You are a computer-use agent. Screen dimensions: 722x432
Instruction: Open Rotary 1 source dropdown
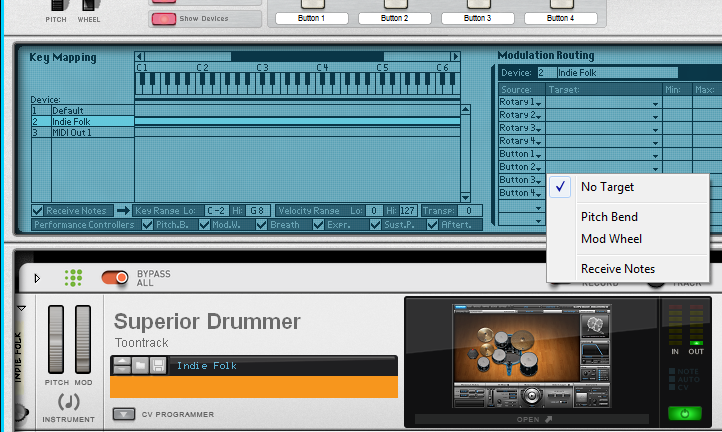[x=521, y=102]
